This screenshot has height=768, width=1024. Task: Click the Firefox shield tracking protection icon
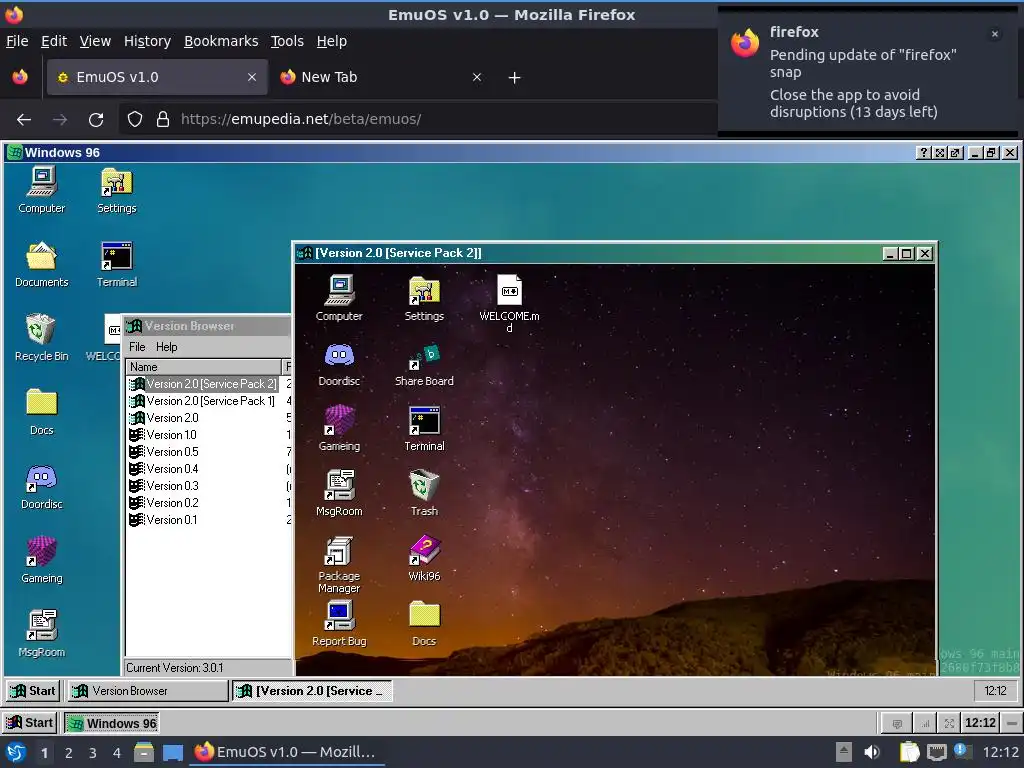click(x=135, y=119)
